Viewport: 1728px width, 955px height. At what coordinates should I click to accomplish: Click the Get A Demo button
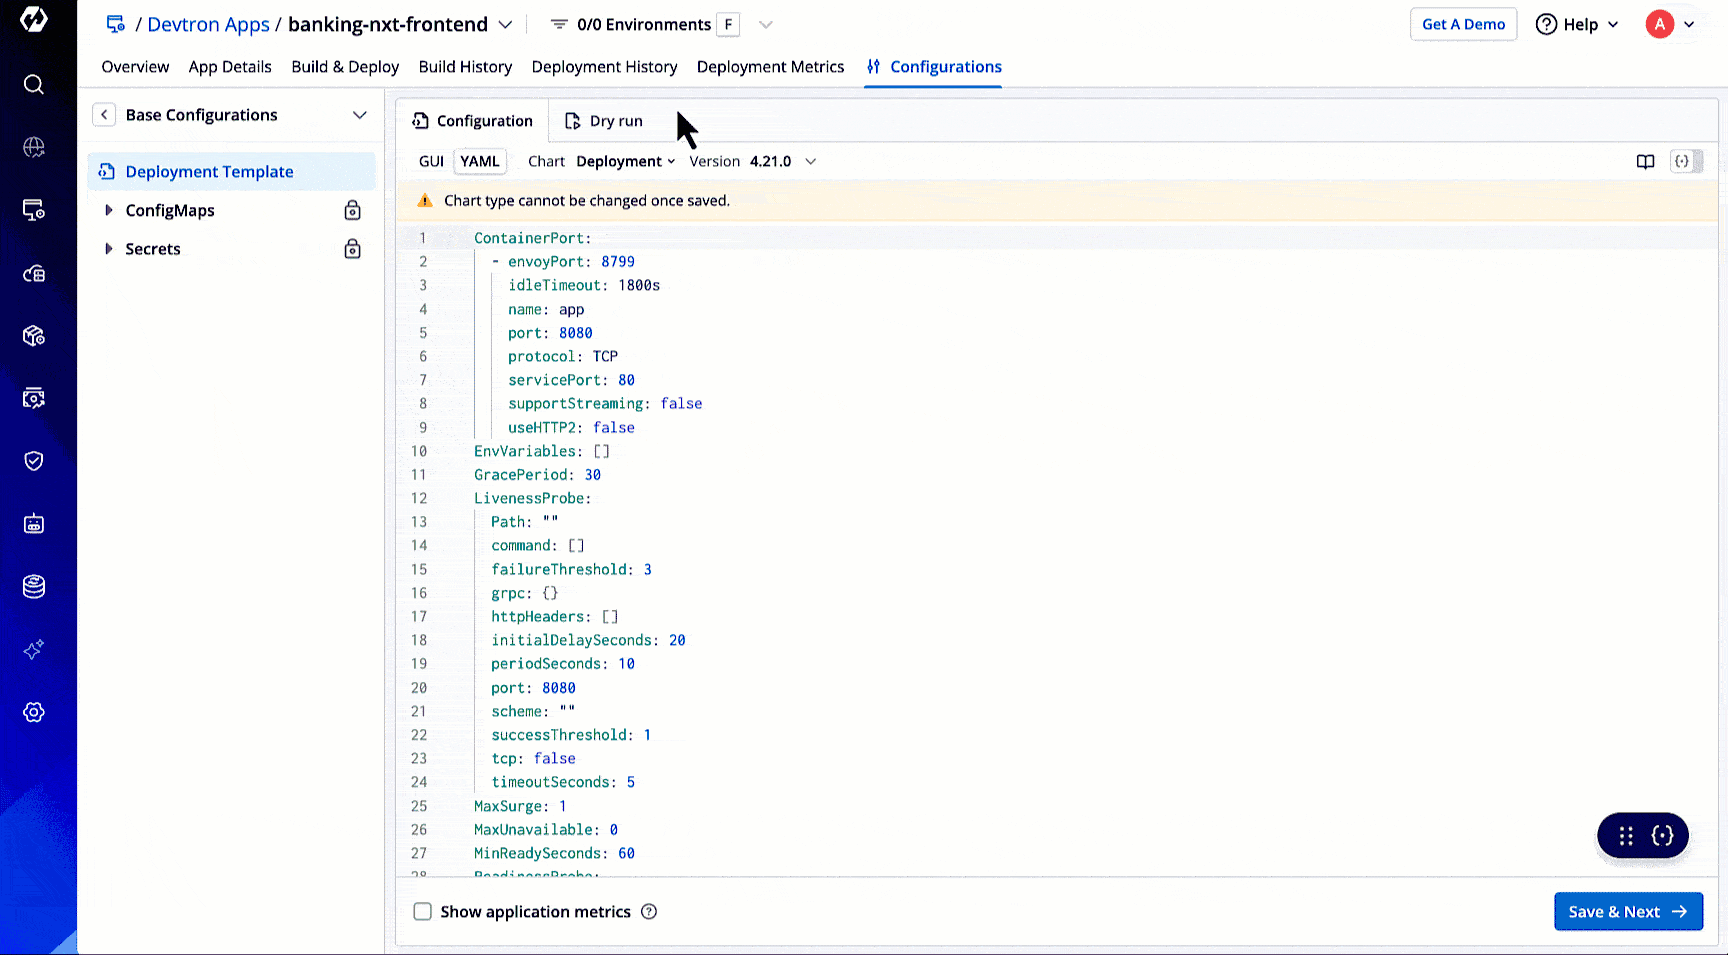point(1463,24)
